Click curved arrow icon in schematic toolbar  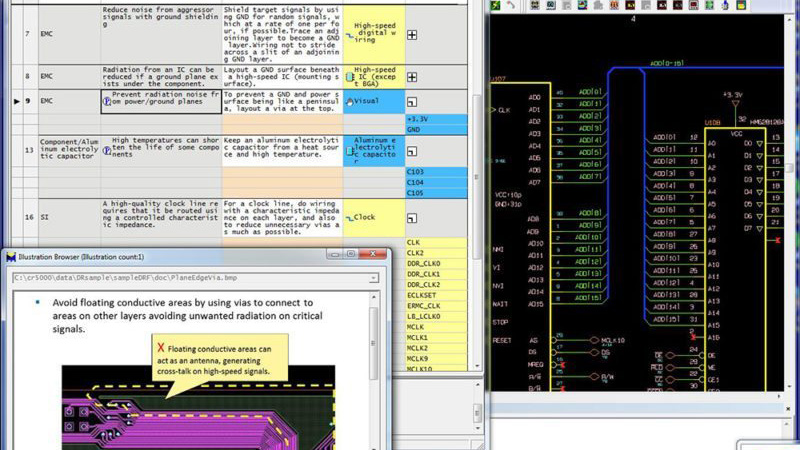tap(513, 6)
